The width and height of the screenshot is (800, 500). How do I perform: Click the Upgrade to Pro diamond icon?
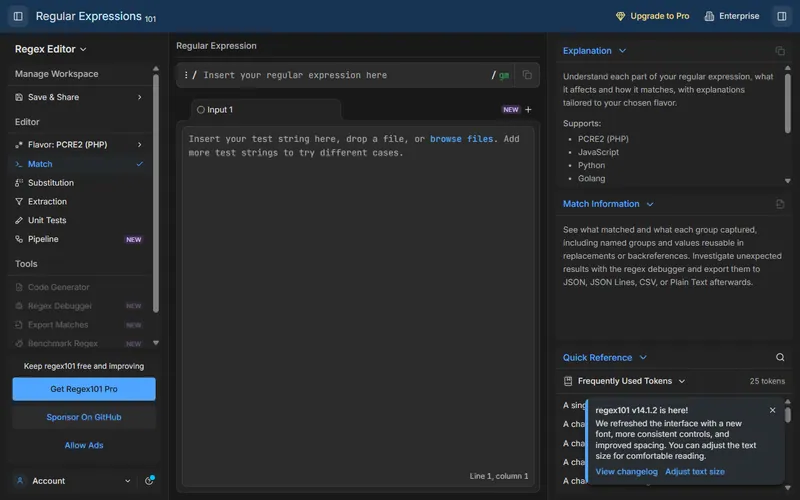tap(620, 16)
